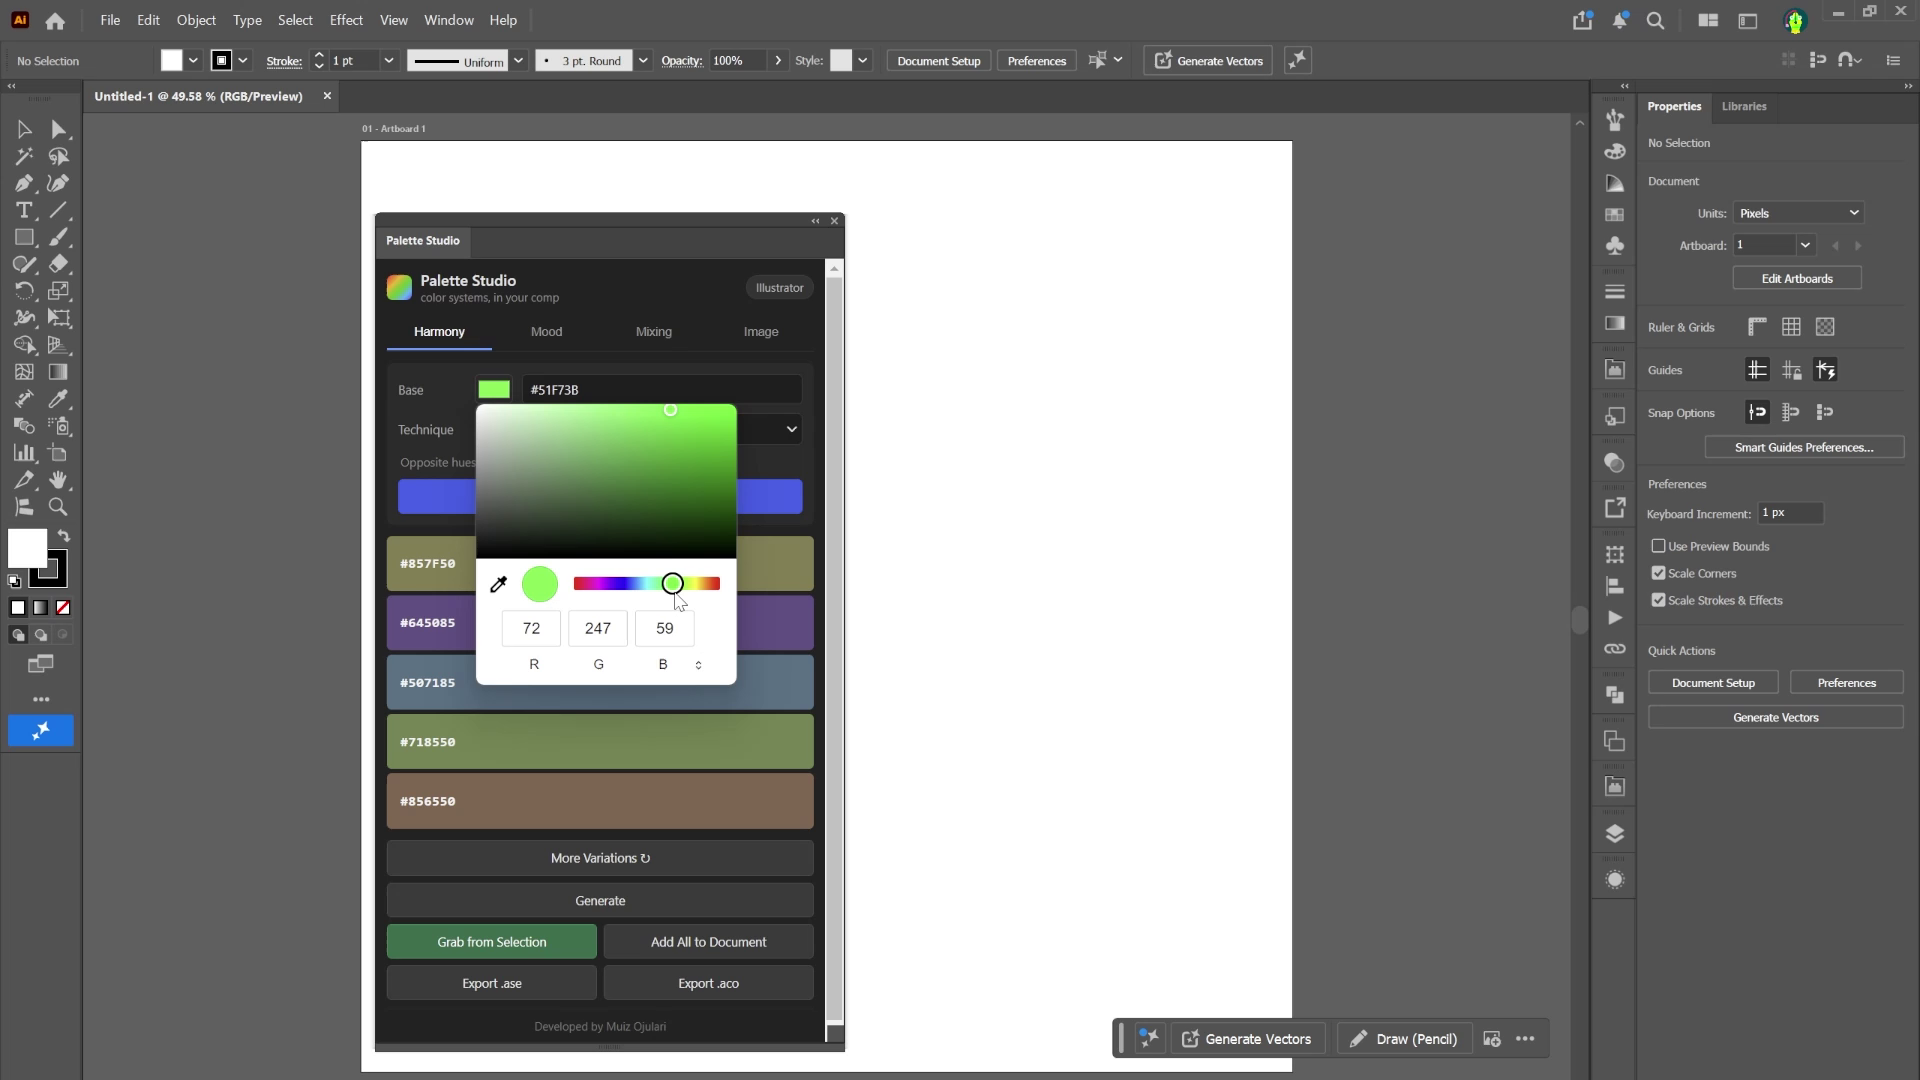The width and height of the screenshot is (1920, 1080).
Task: Open Layers panel icon in dock
Action: (1615, 834)
